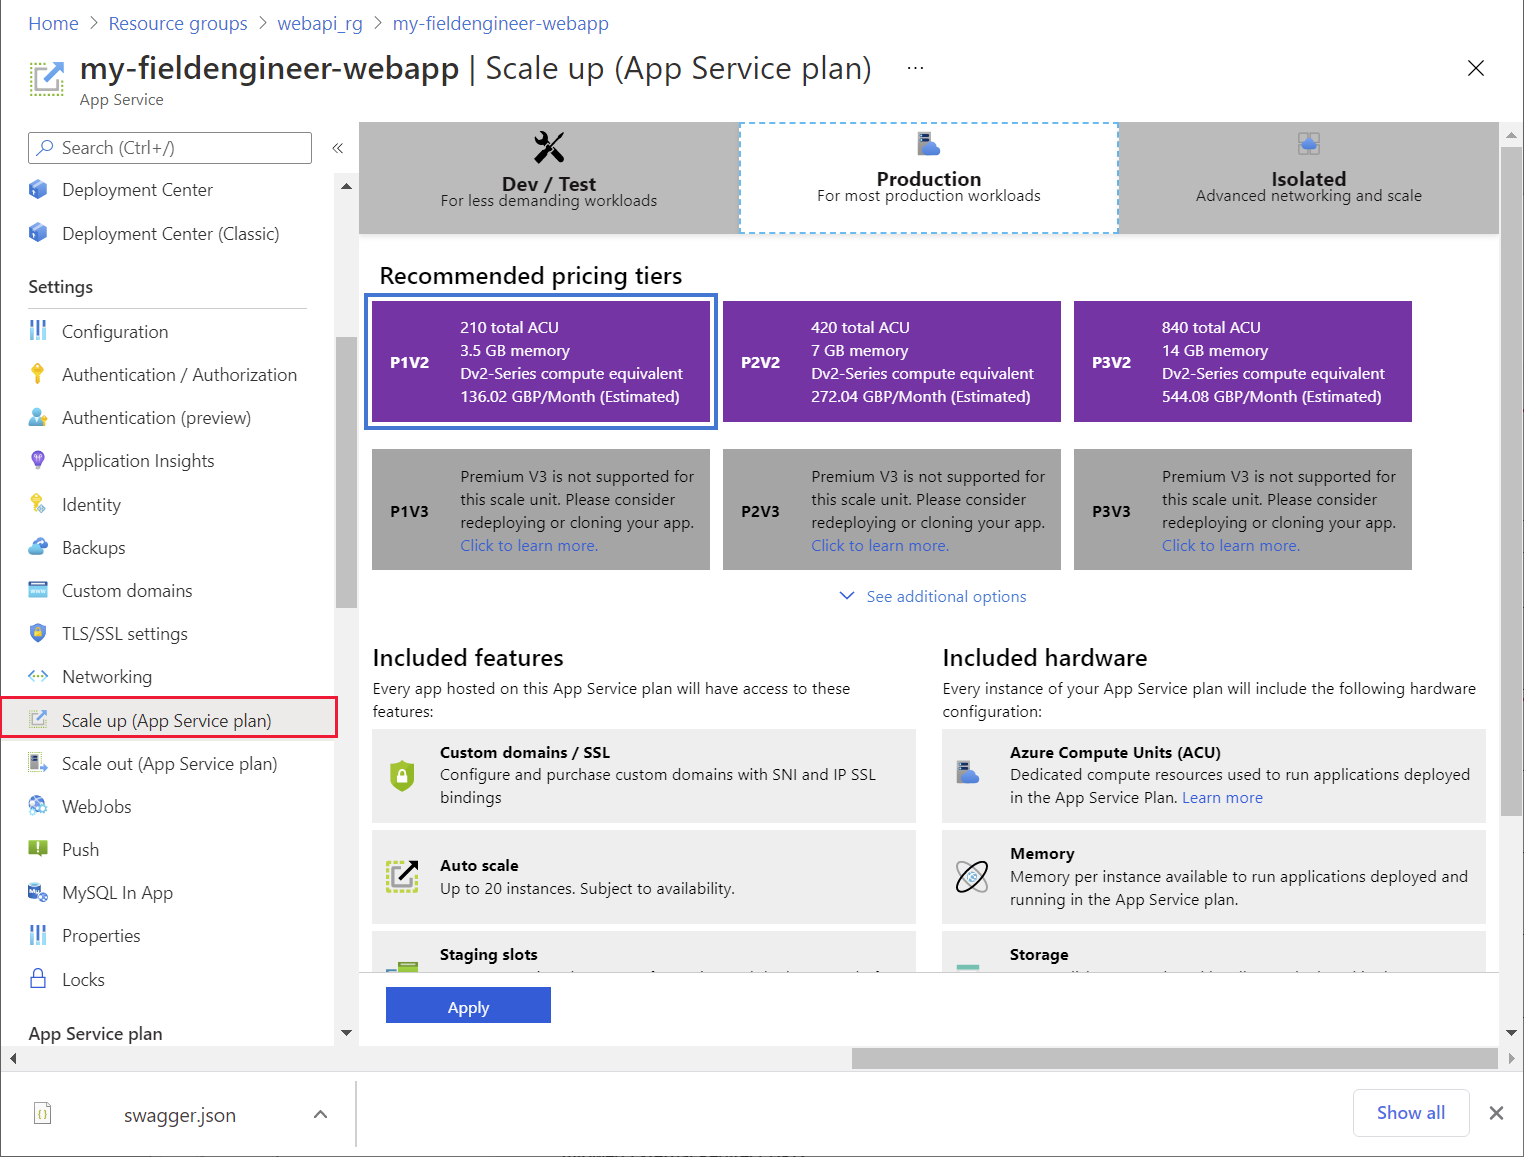Click the sidebar vertical scrollbar thumb
Image resolution: width=1524 pixels, height=1157 pixels.
346,472
